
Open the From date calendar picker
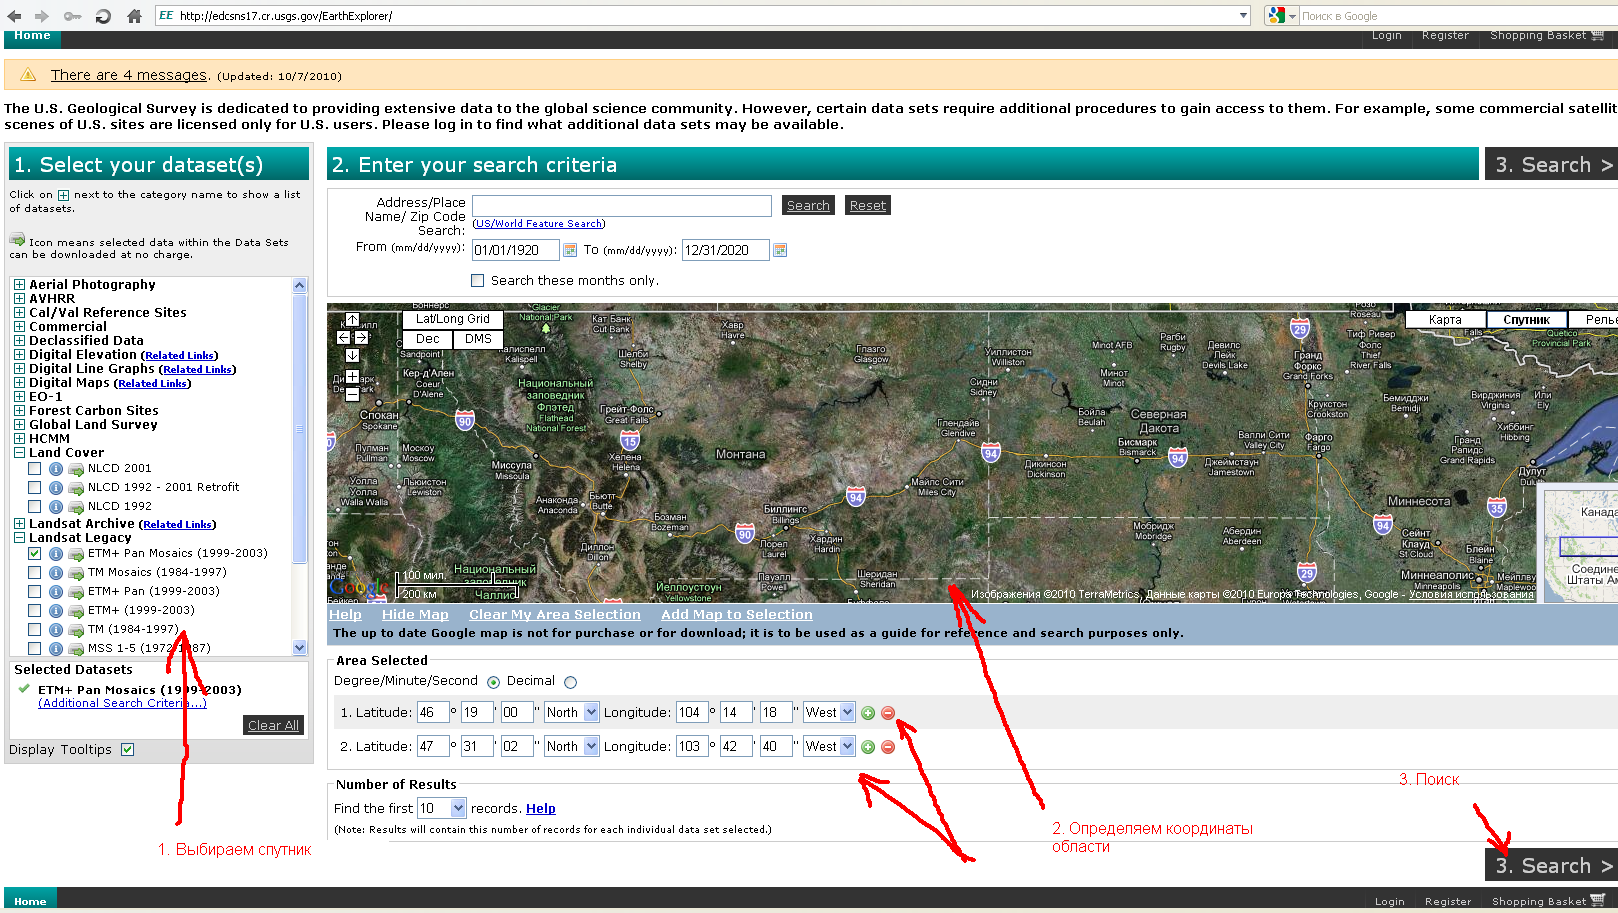click(x=570, y=250)
